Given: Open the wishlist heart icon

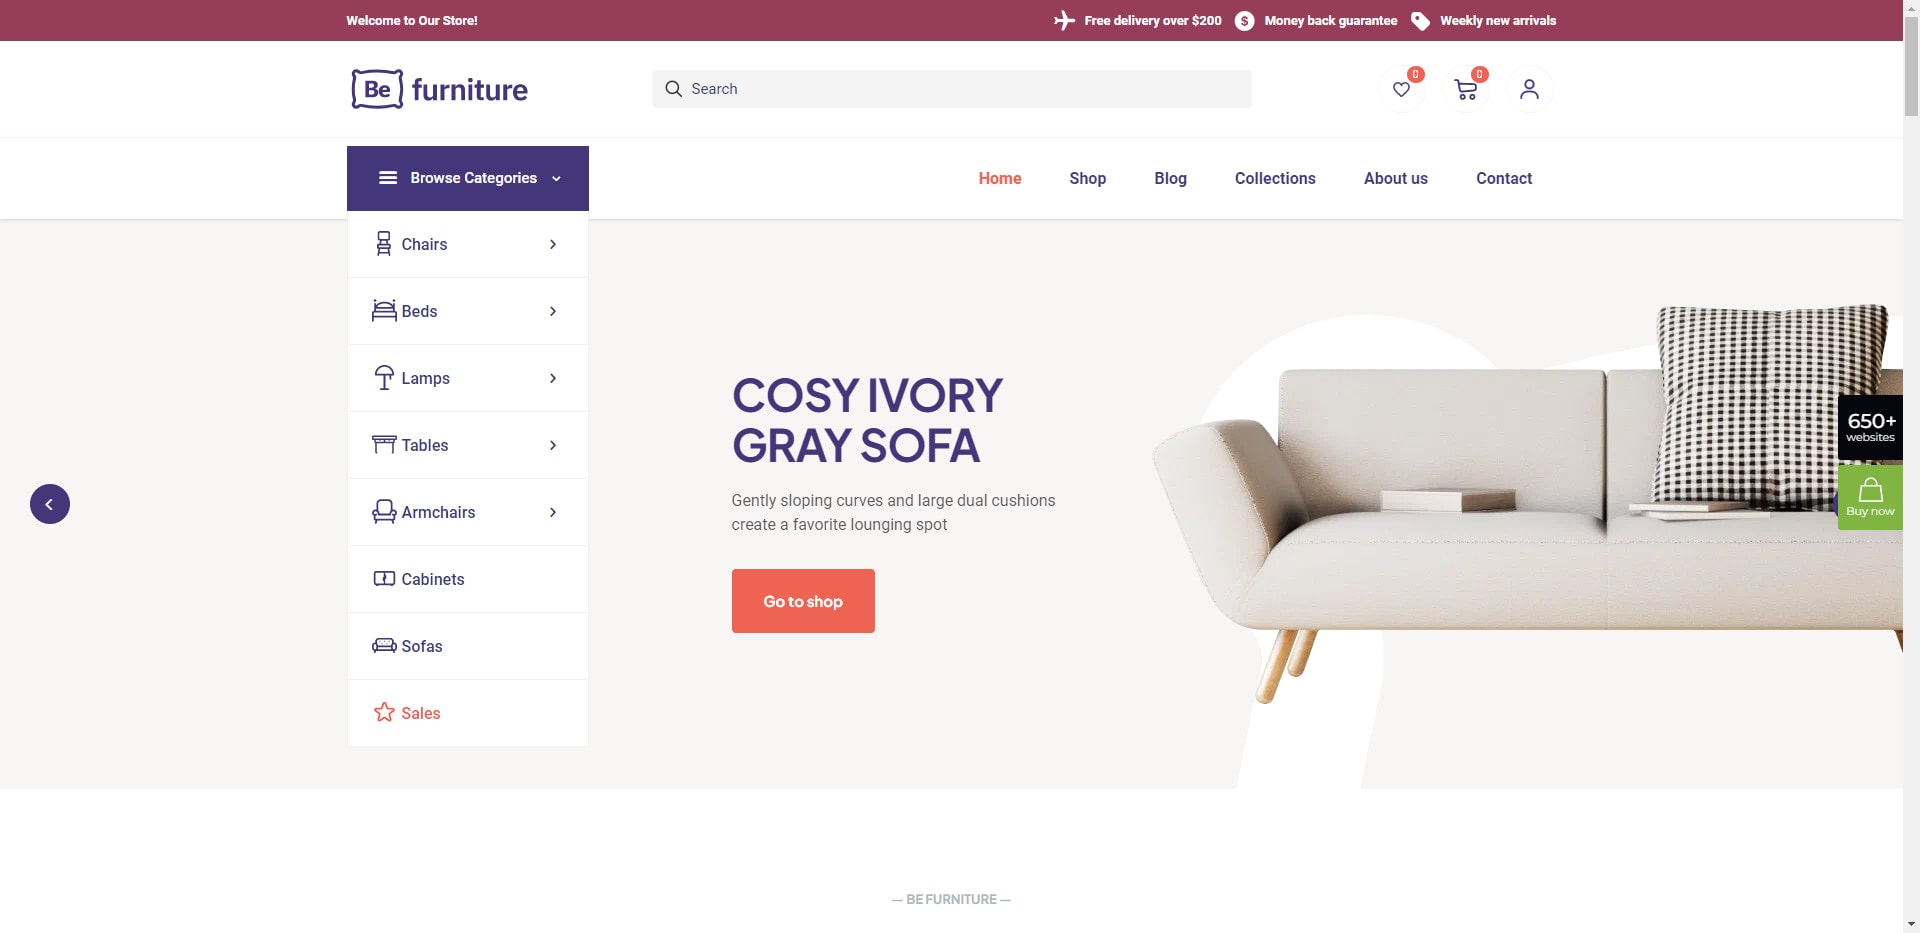Looking at the screenshot, I should click(1401, 90).
